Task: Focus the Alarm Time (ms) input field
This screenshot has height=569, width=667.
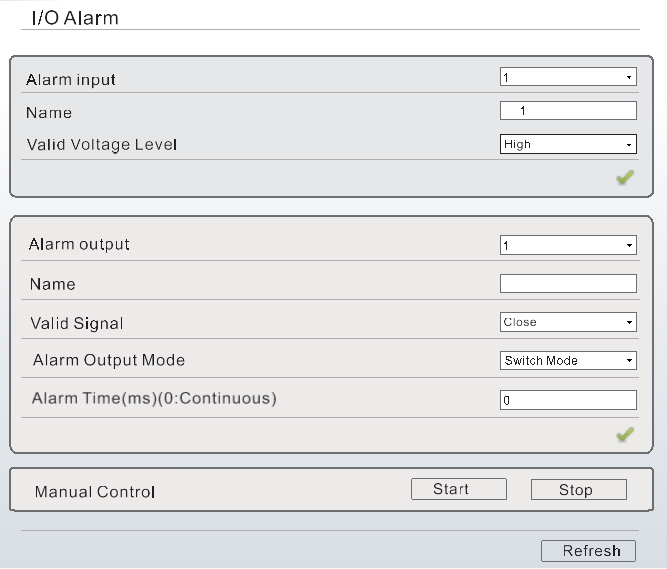Action: (568, 400)
